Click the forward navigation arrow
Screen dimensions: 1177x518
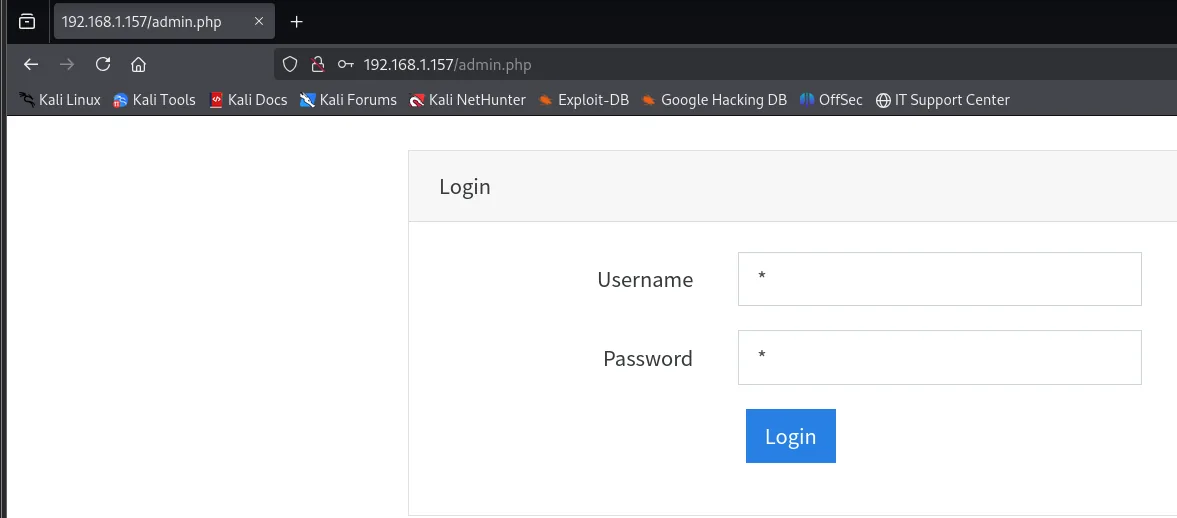pyautogui.click(x=67, y=65)
